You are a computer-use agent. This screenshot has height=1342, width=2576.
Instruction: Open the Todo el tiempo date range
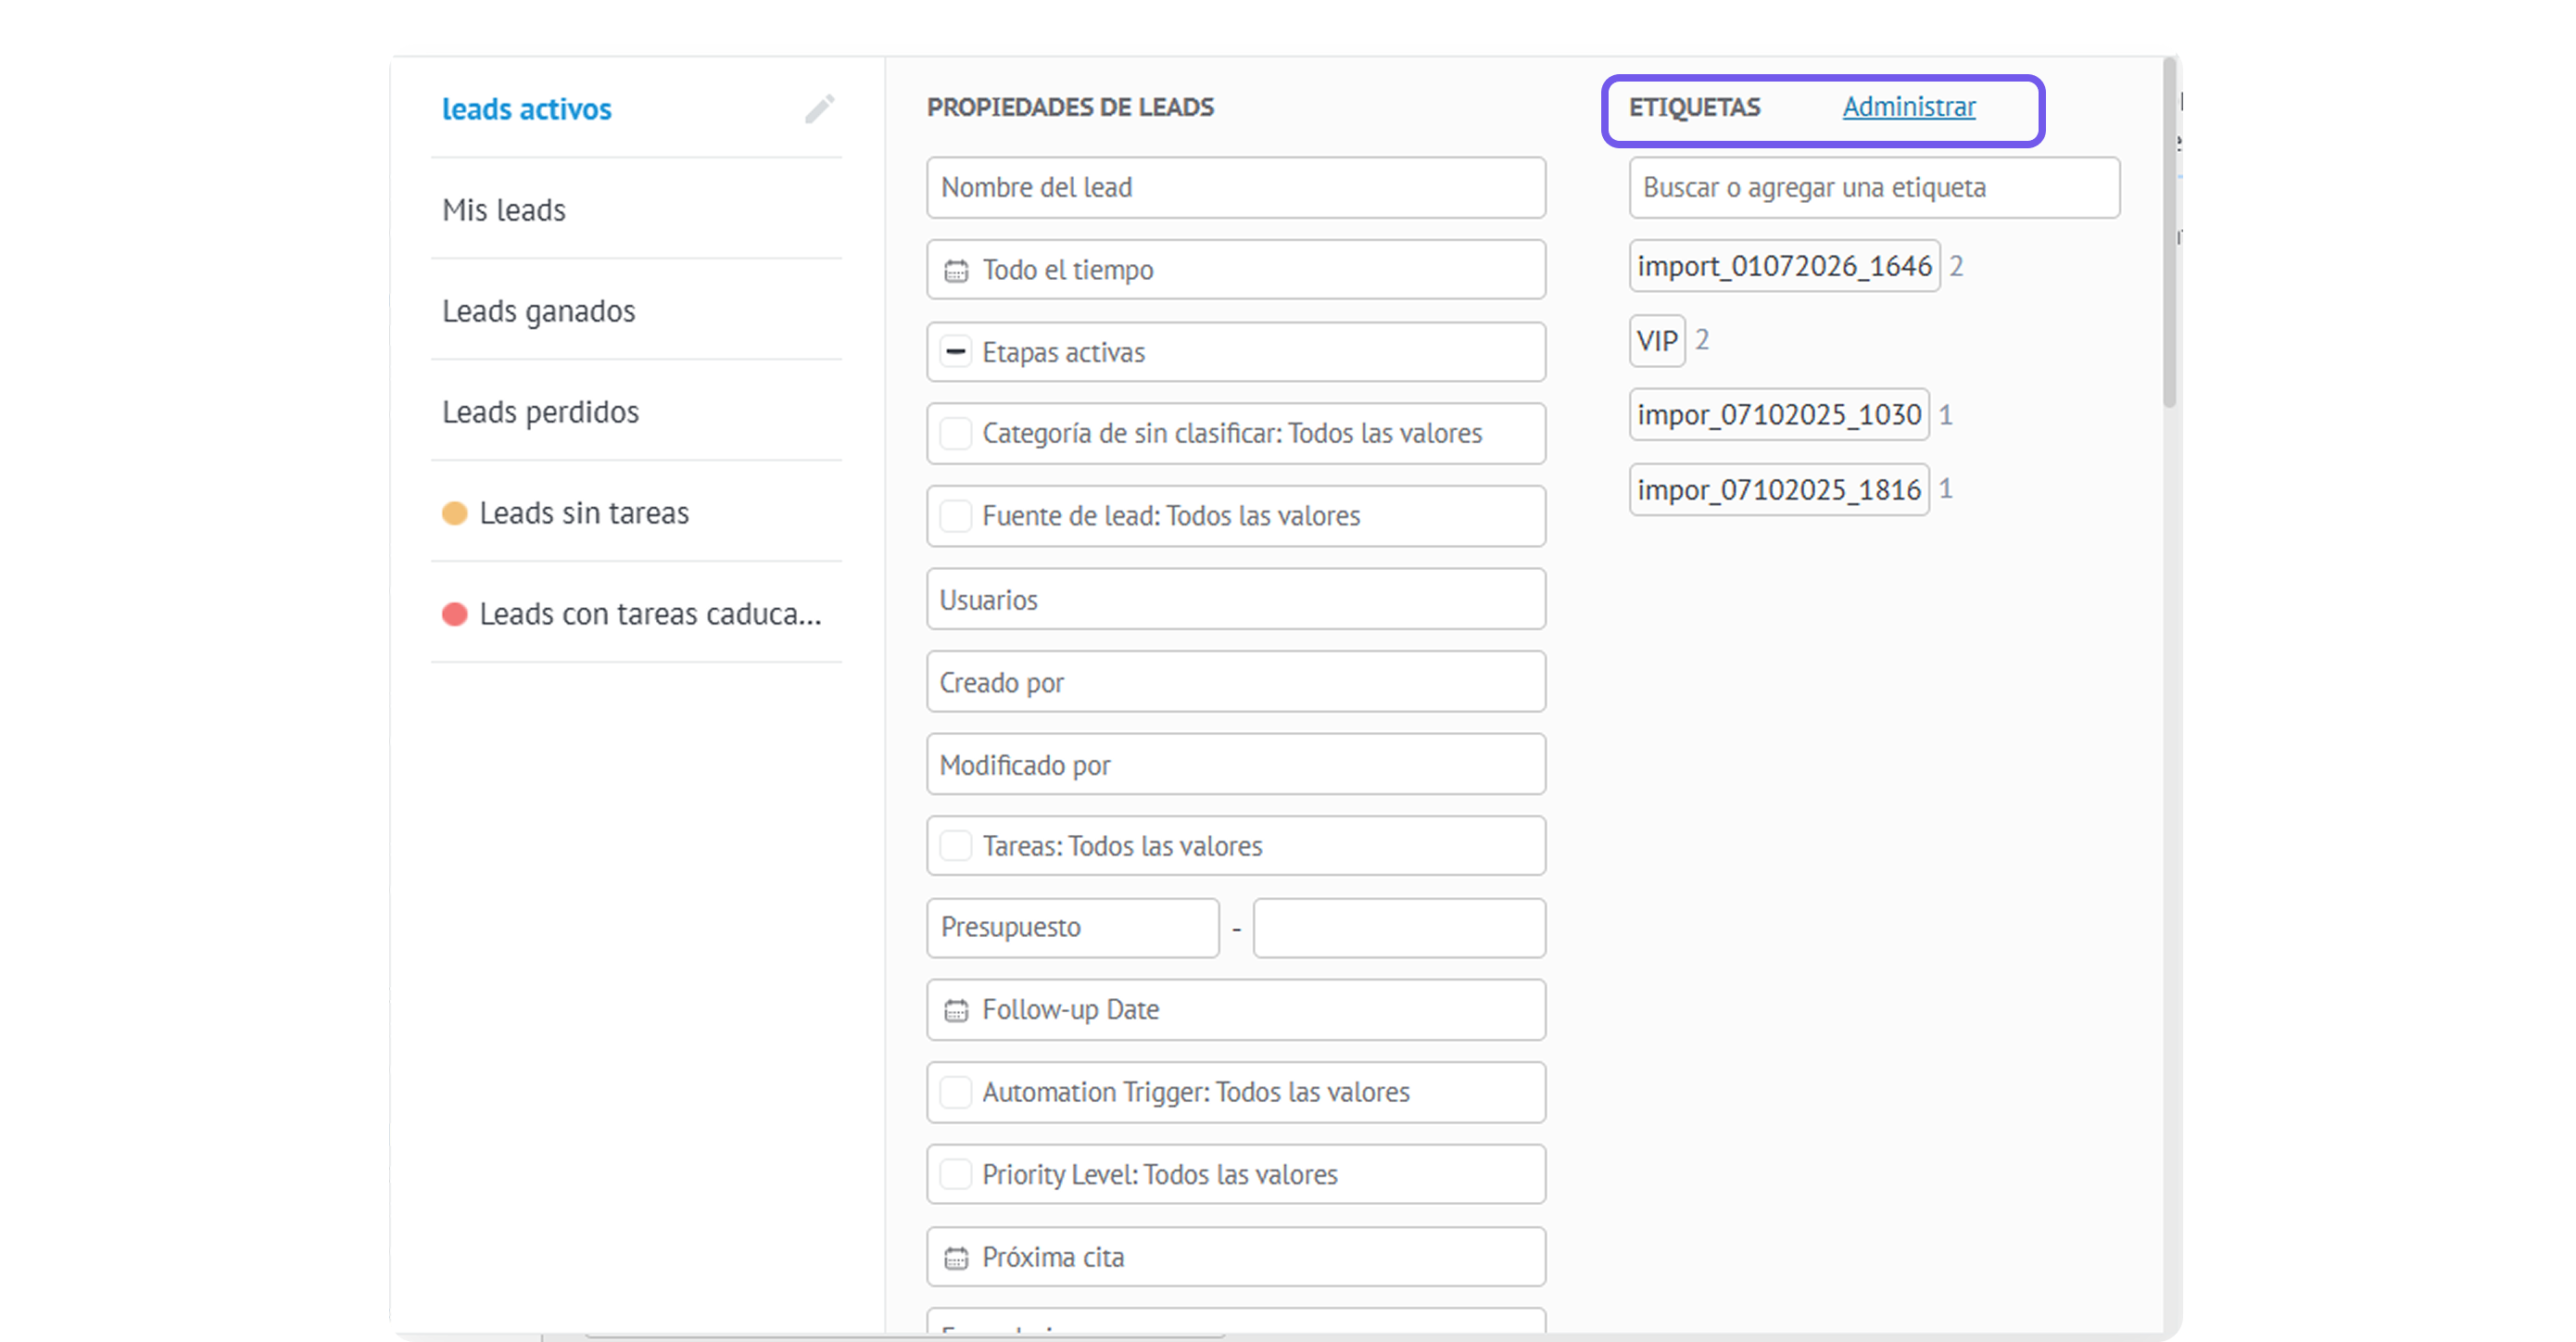(x=1236, y=270)
